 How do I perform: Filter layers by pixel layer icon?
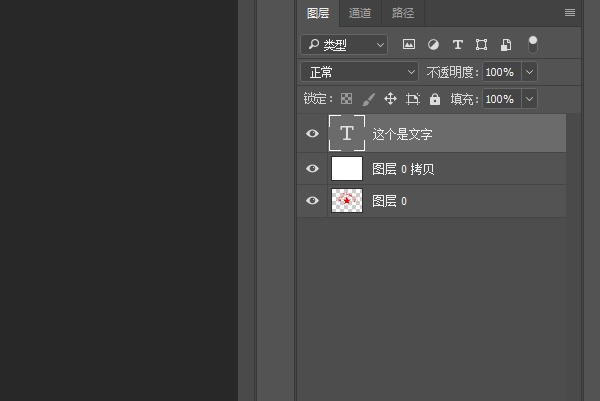point(409,45)
